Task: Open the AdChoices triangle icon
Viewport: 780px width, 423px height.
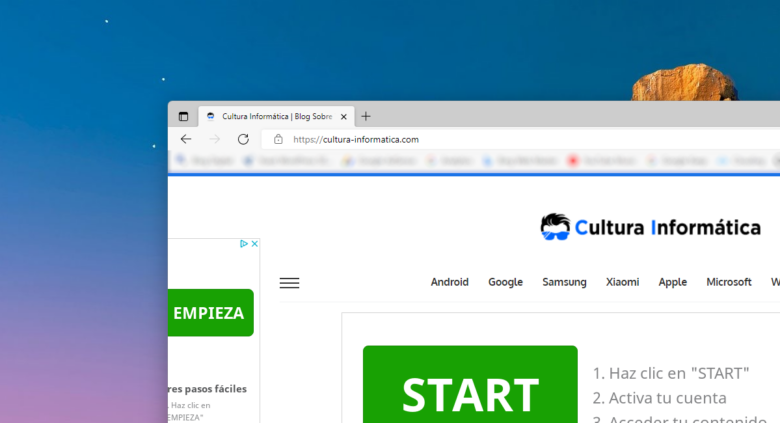Action: pos(244,243)
